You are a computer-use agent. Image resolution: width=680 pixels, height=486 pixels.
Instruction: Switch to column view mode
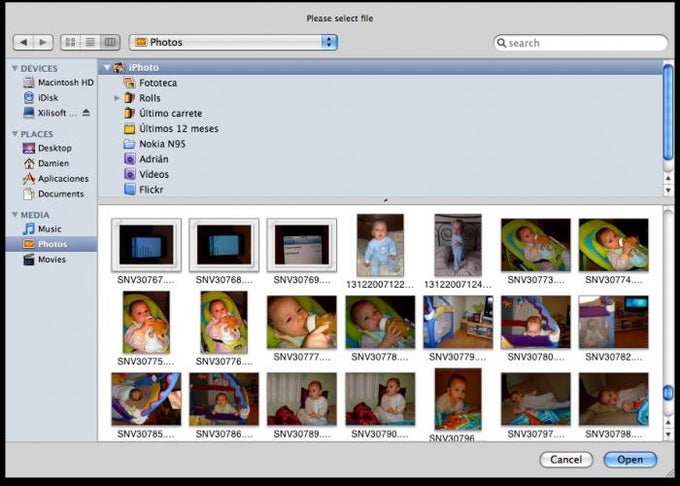click(110, 42)
